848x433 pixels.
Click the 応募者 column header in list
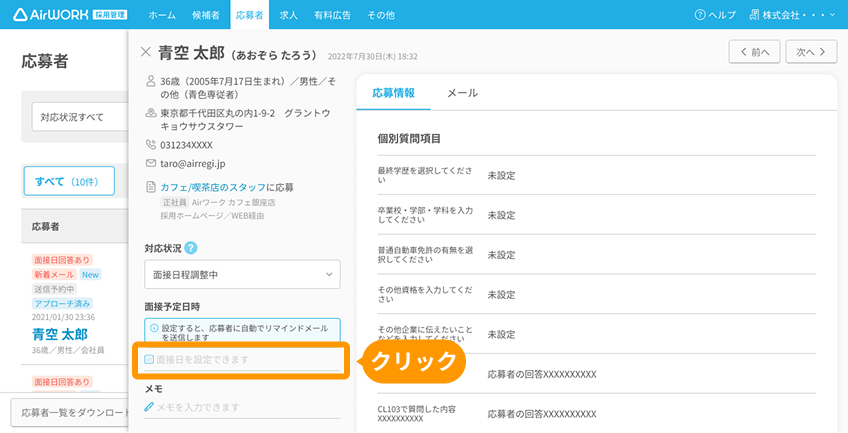45,227
